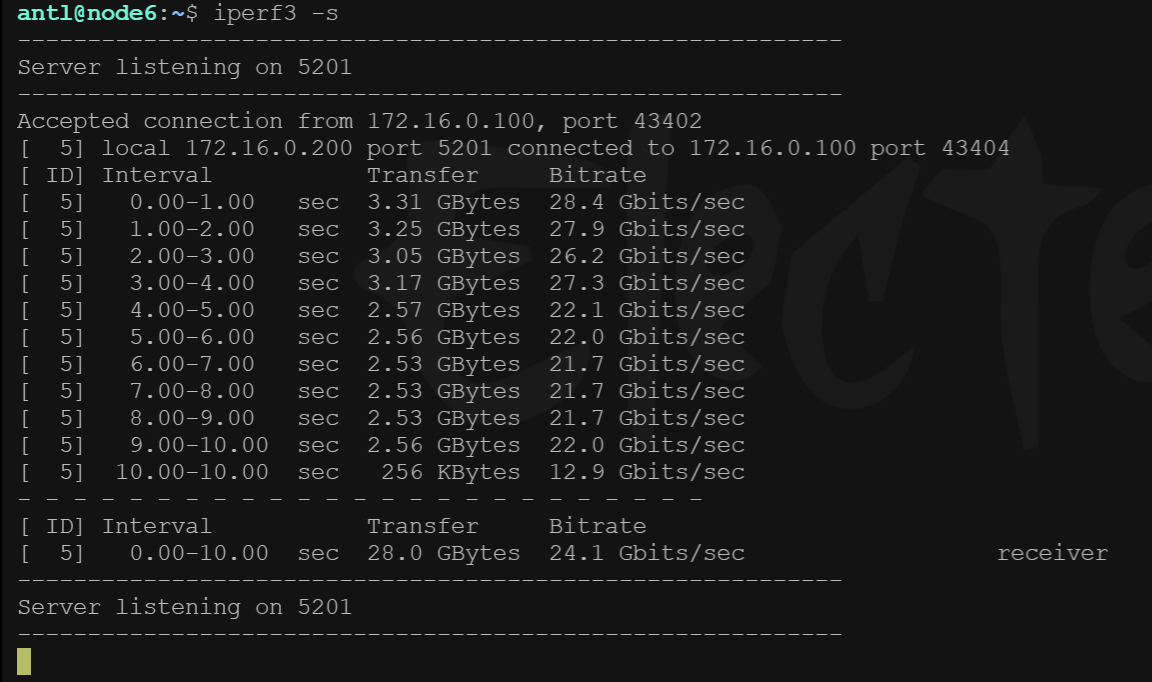Image resolution: width=1152 pixels, height=682 pixels.
Task: Click the 3.25 GBytes transfer value
Action: (x=444, y=229)
